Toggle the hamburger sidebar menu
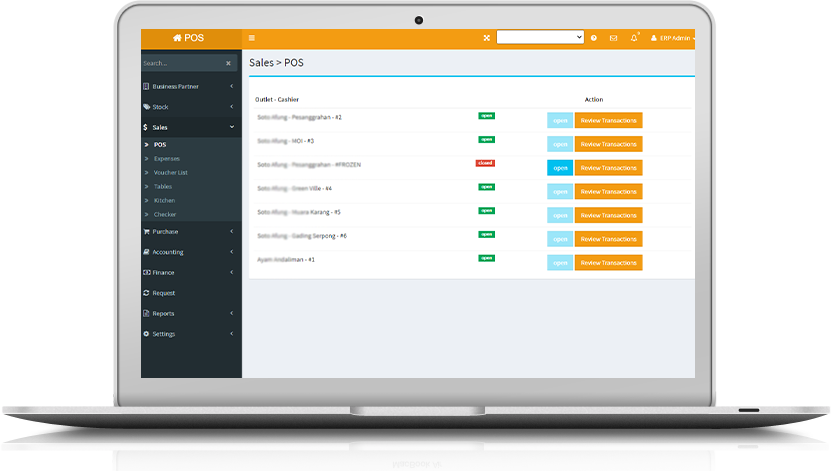This screenshot has height=471, width=831. coord(251,38)
